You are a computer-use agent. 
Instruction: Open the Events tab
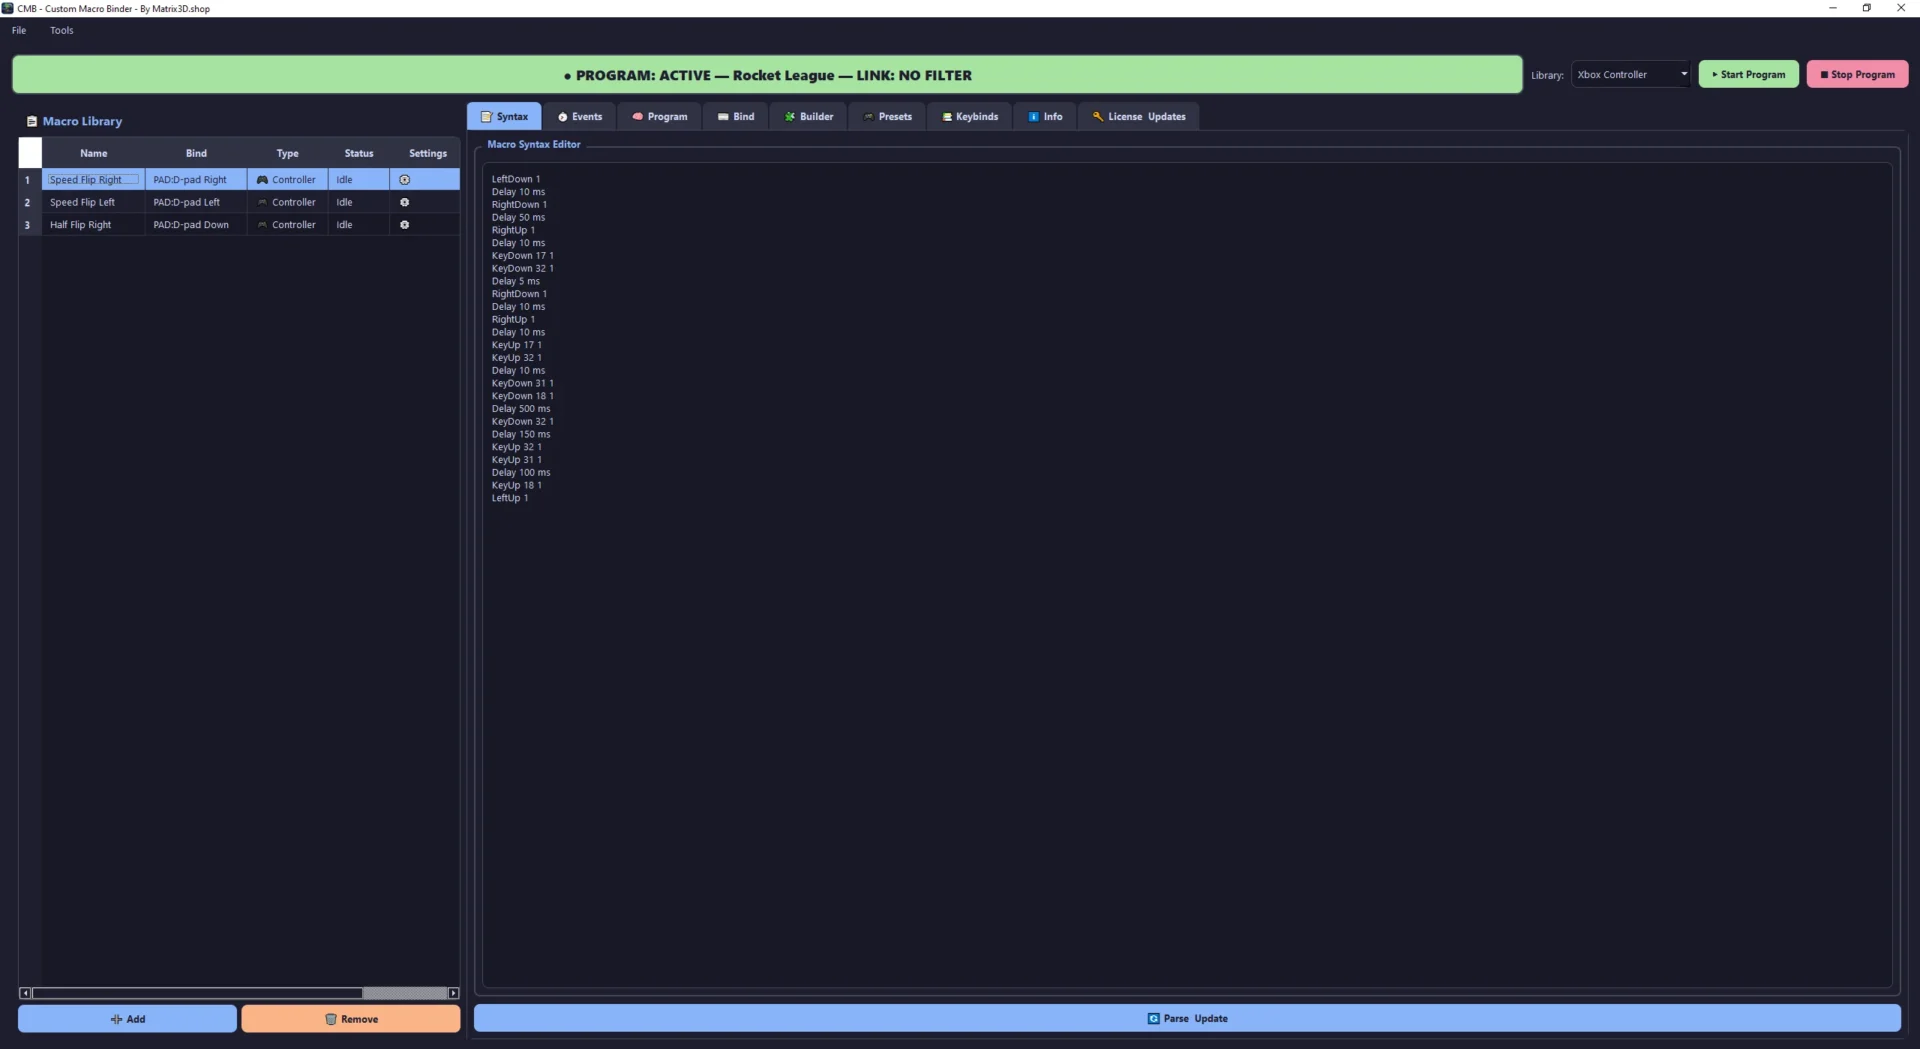580,116
